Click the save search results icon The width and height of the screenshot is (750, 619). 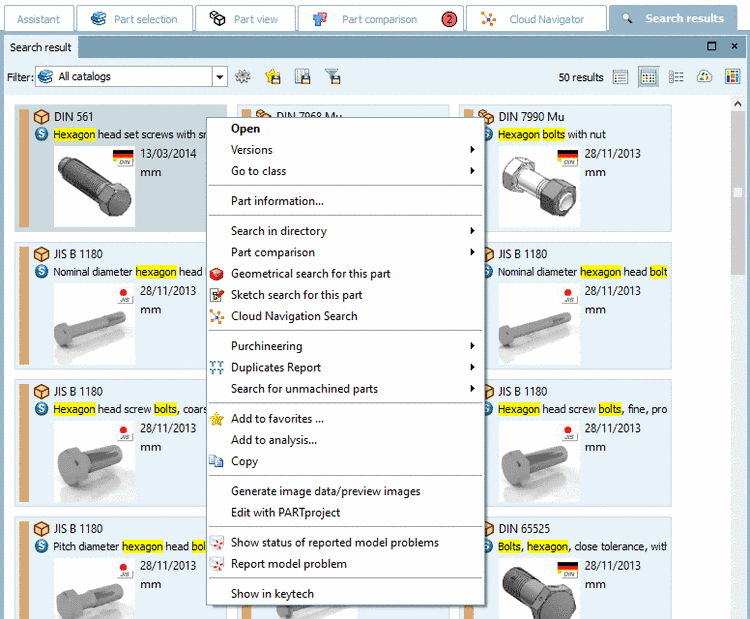tap(302, 77)
